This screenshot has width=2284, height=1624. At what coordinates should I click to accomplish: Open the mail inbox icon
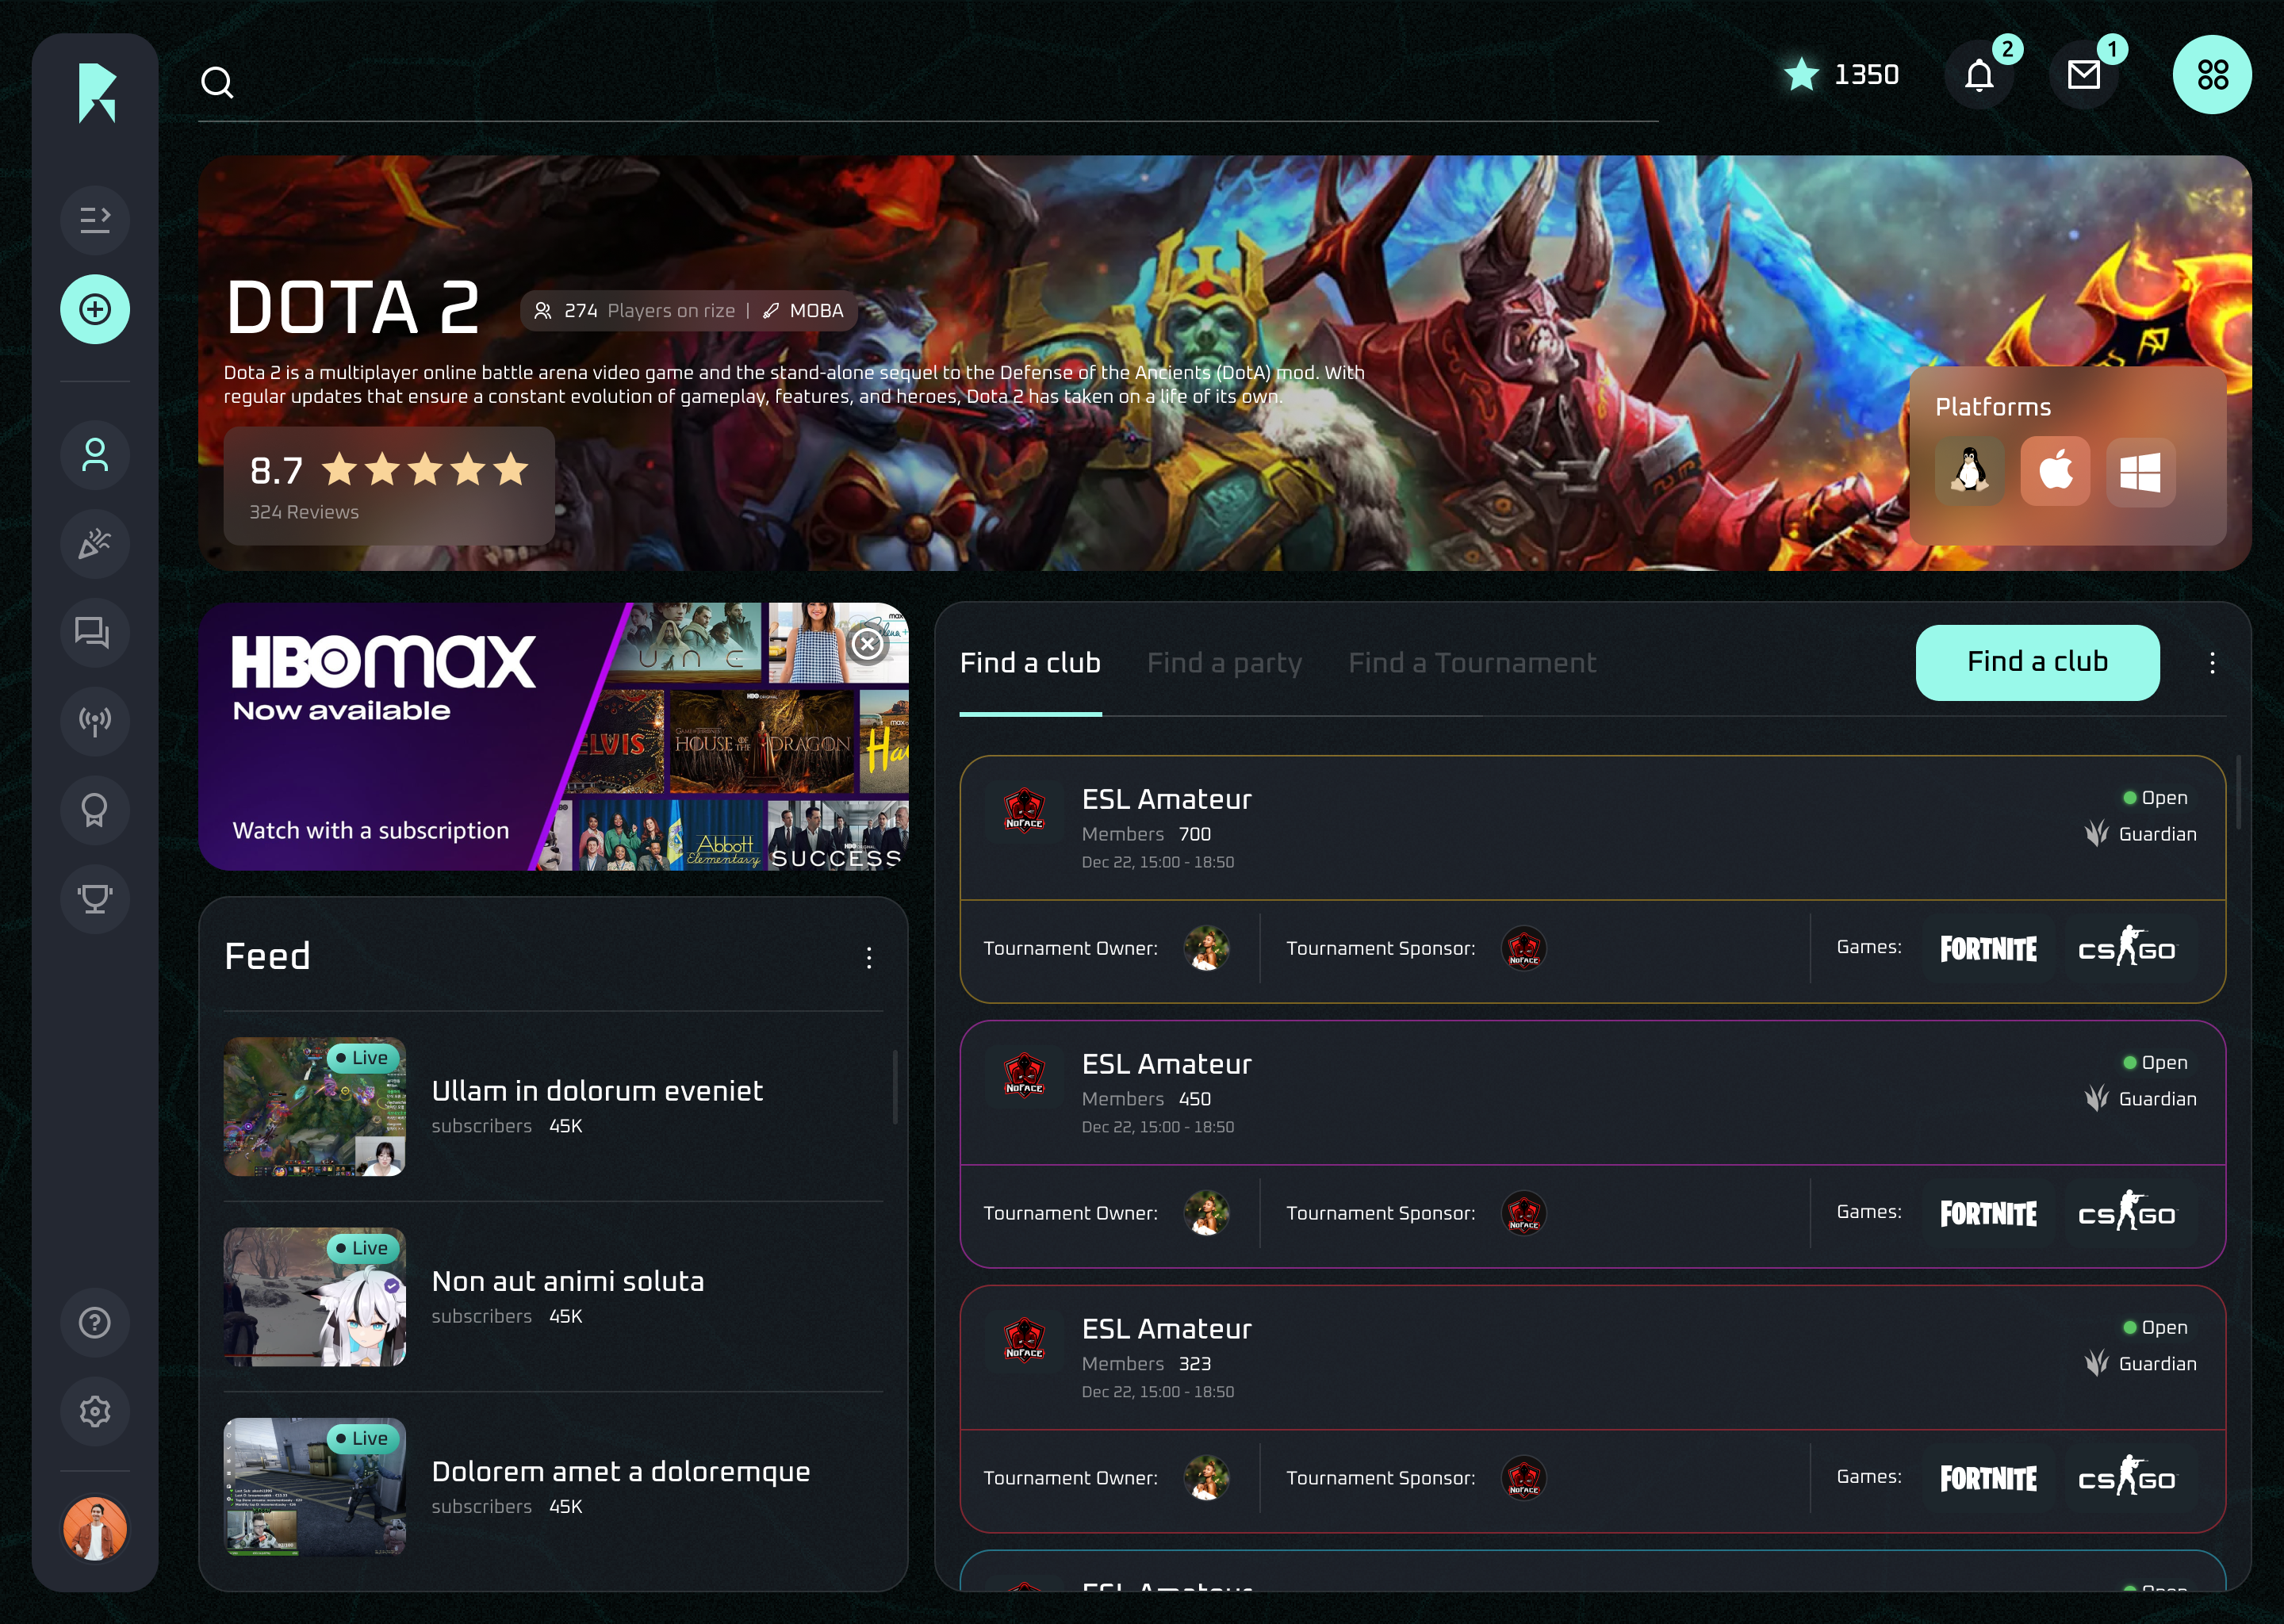[x=2083, y=76]
